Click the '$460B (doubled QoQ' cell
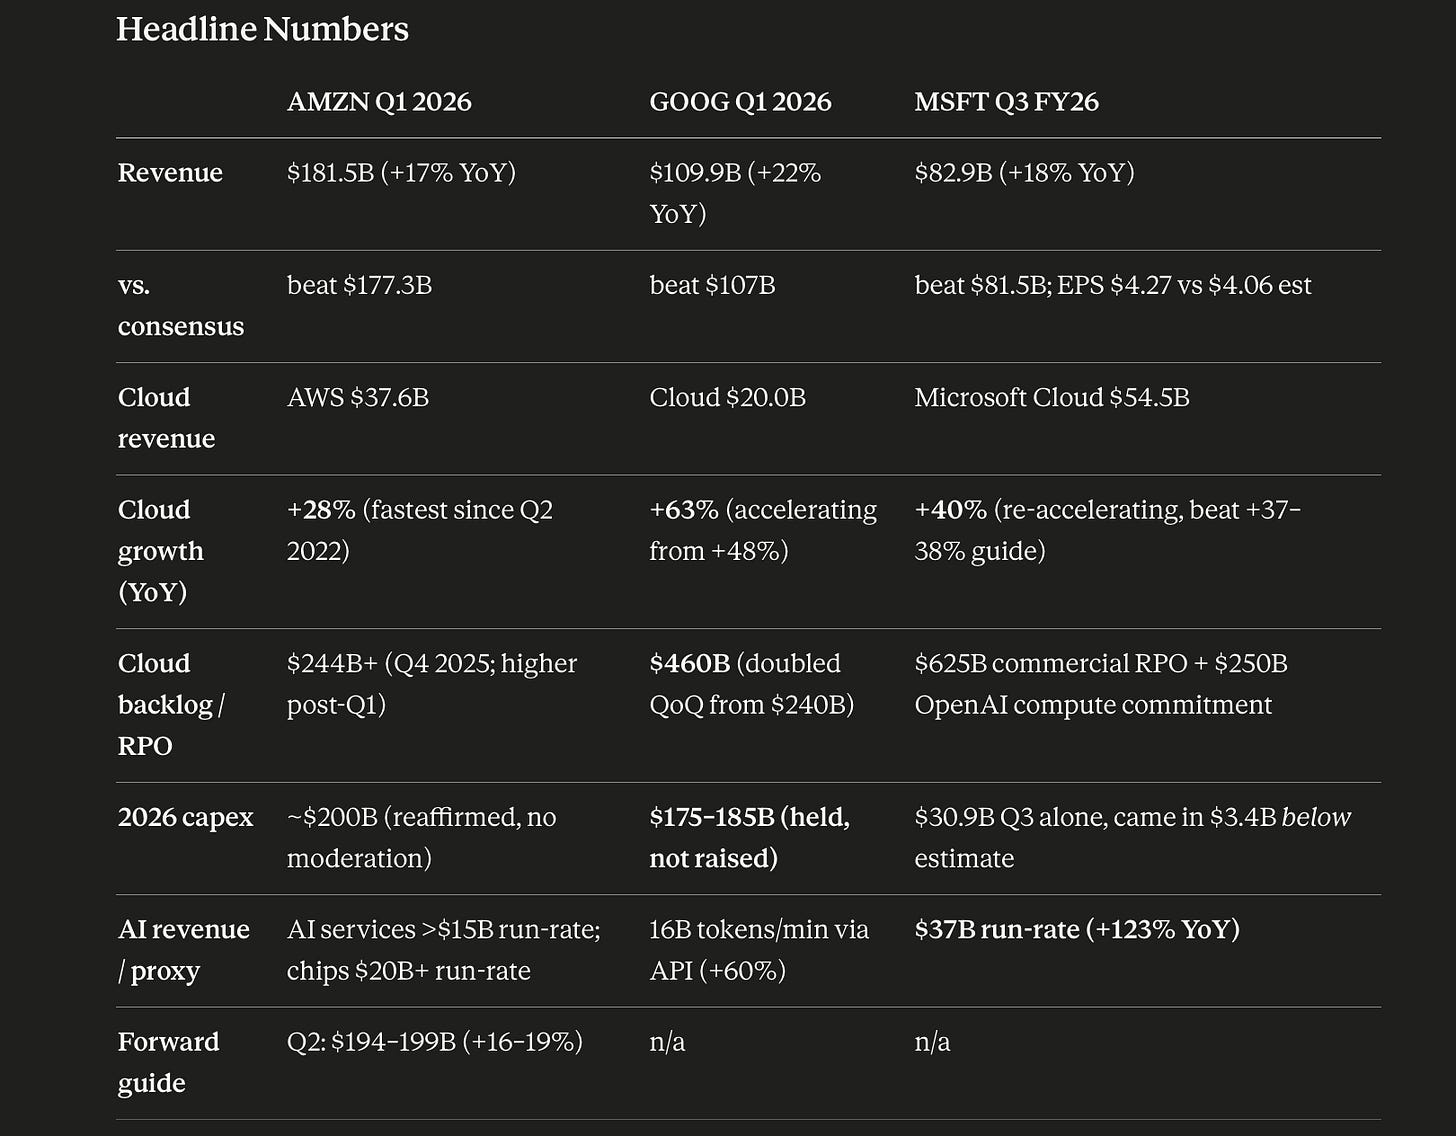Image resolution: width=1456 pixels, height=1136 pixels. coord(752,684)
